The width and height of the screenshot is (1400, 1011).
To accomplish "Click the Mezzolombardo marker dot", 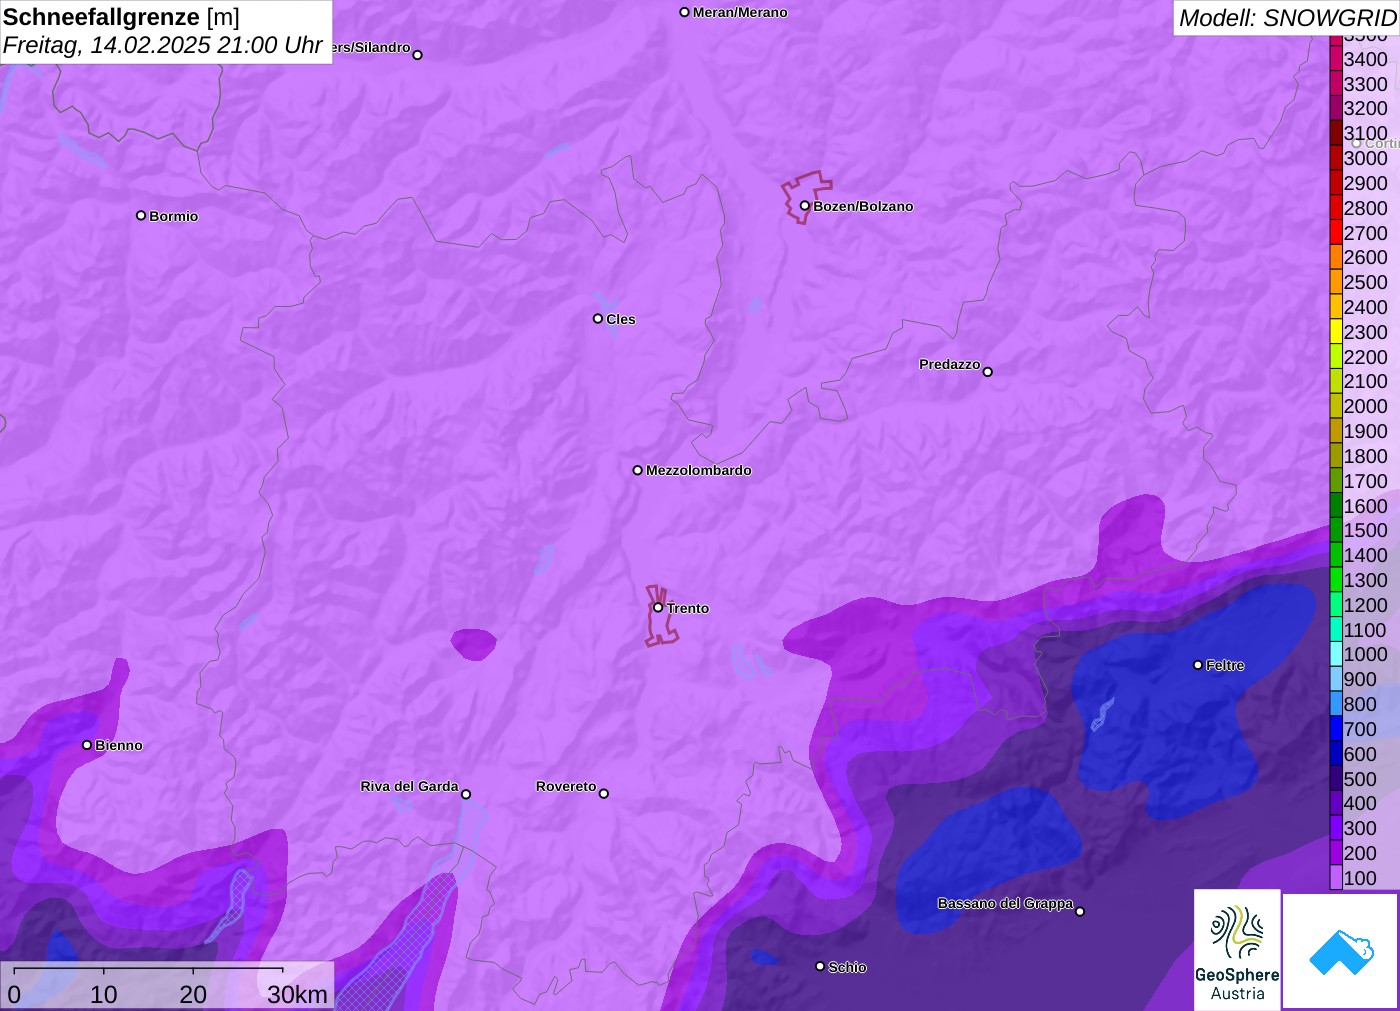I will pos(638,470).
